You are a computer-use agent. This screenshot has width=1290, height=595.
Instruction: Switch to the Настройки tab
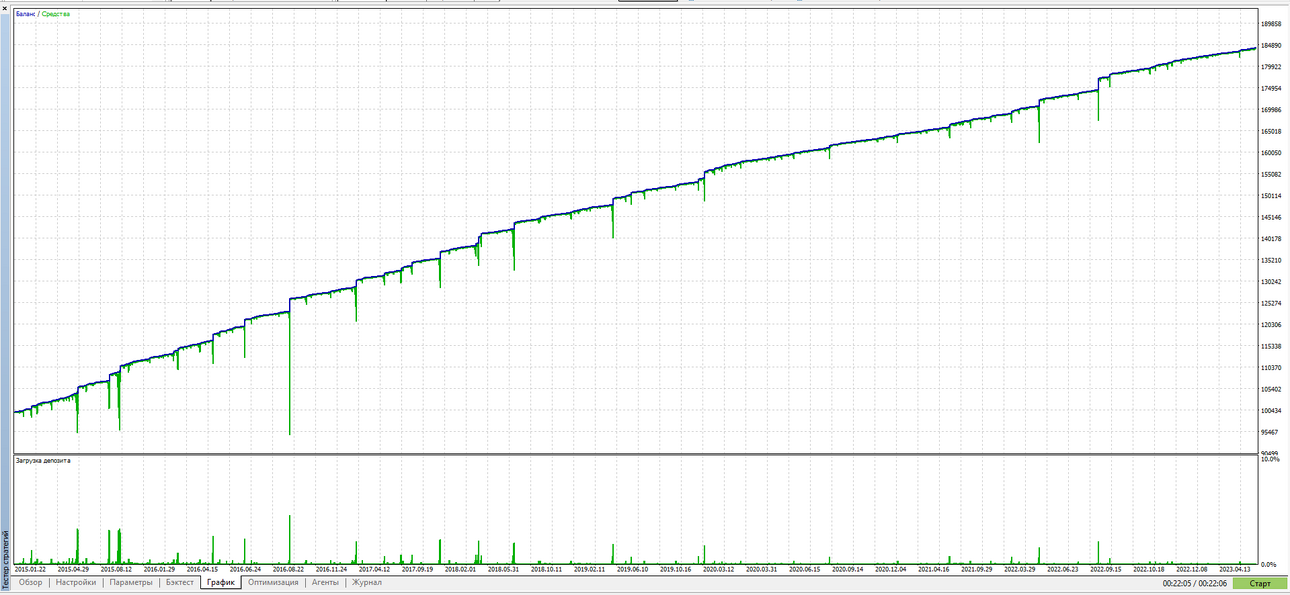[76, 582]
